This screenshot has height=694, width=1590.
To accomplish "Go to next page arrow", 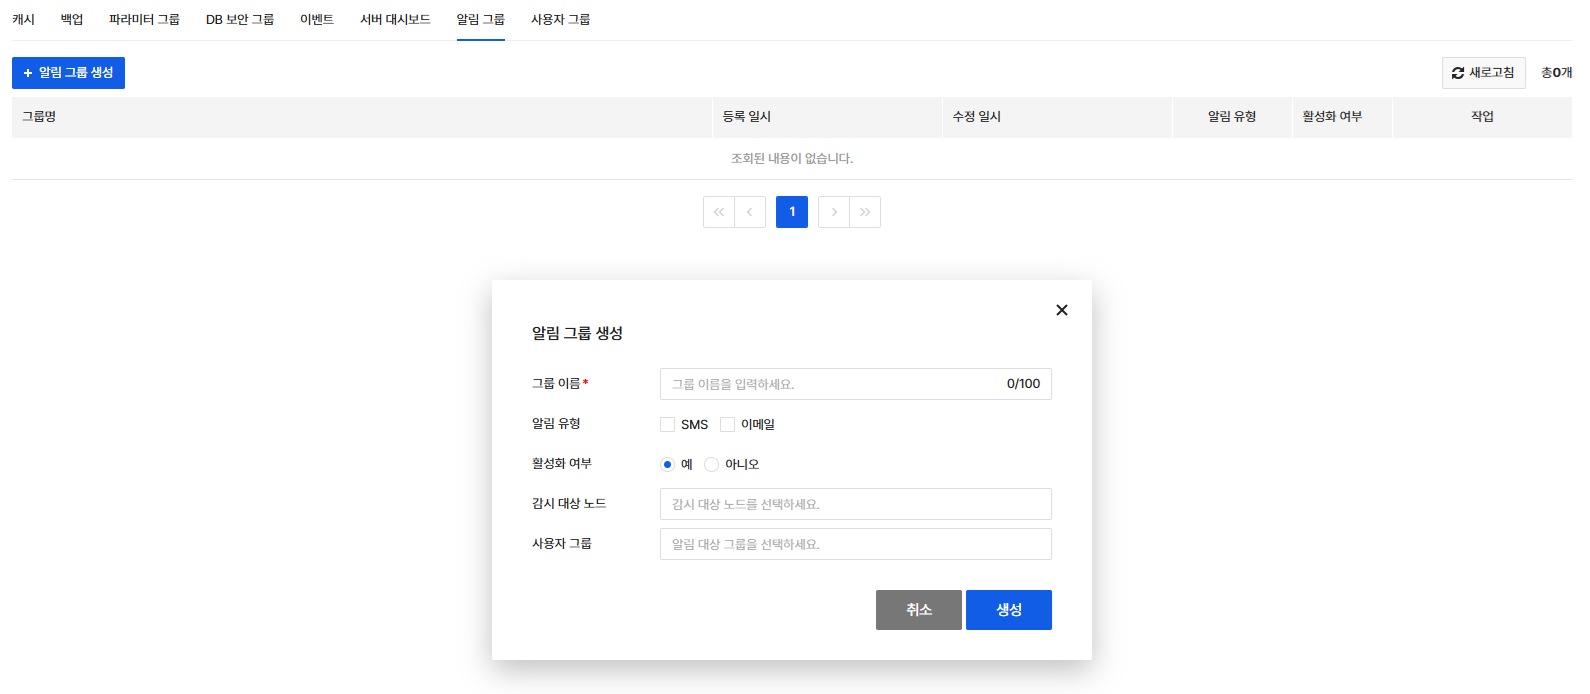I will (x=834, y=212).
